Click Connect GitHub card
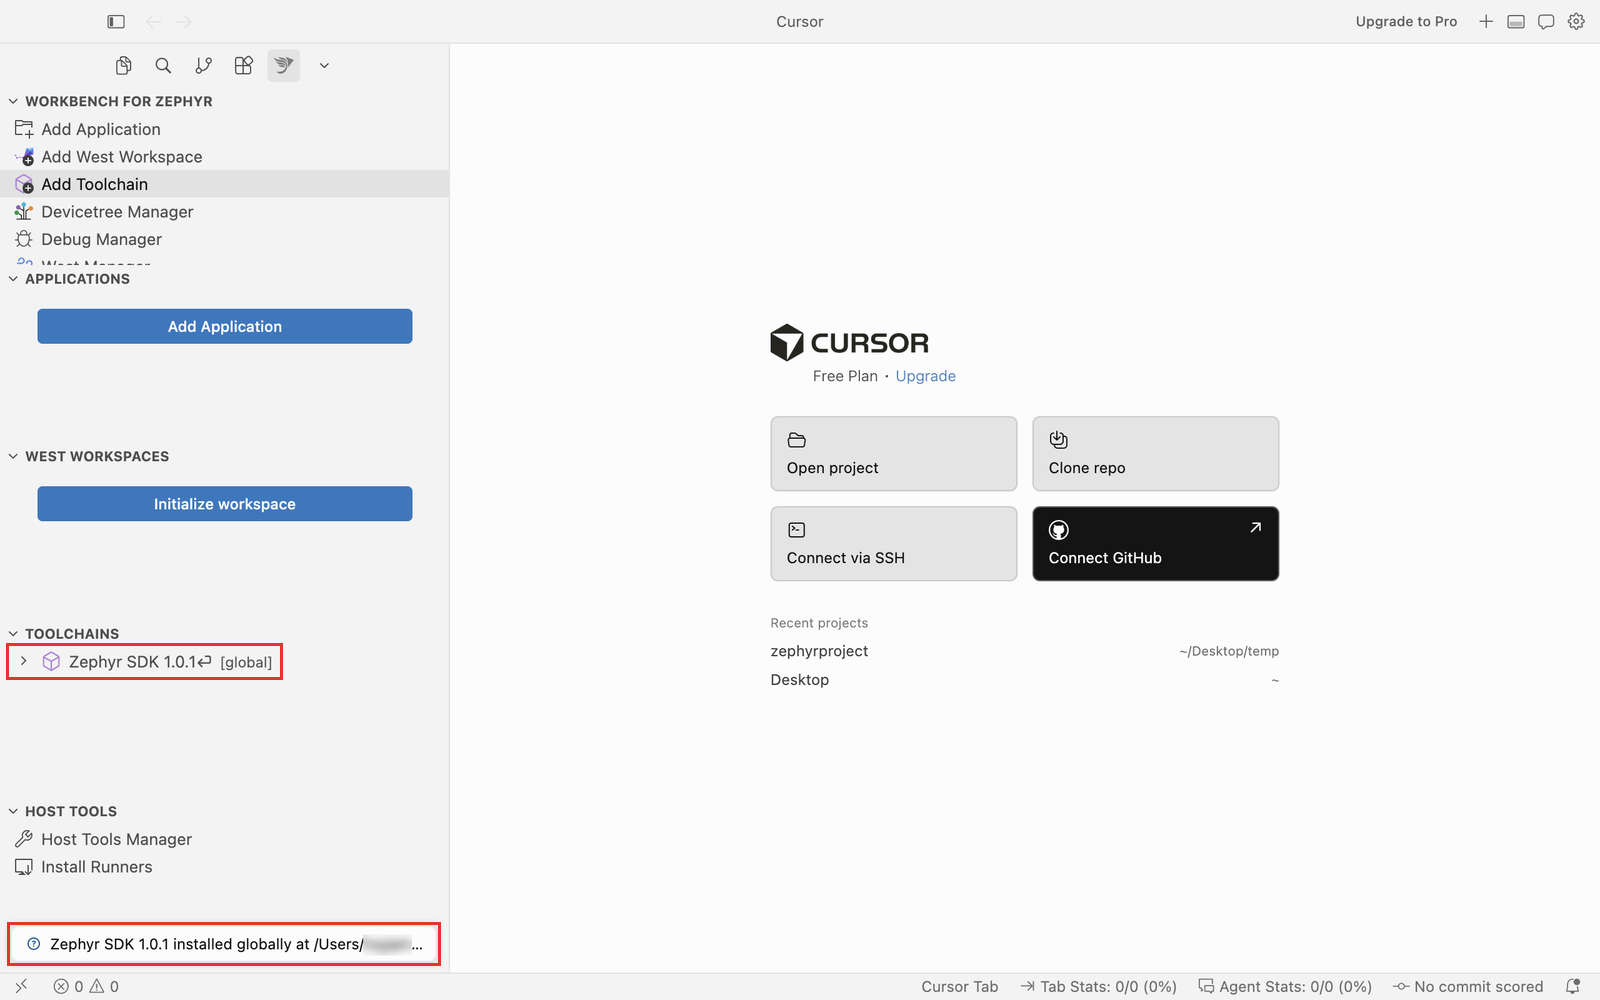Image resolution: width=1600 pixels, height=1000 pixels. coord(1156,544)
